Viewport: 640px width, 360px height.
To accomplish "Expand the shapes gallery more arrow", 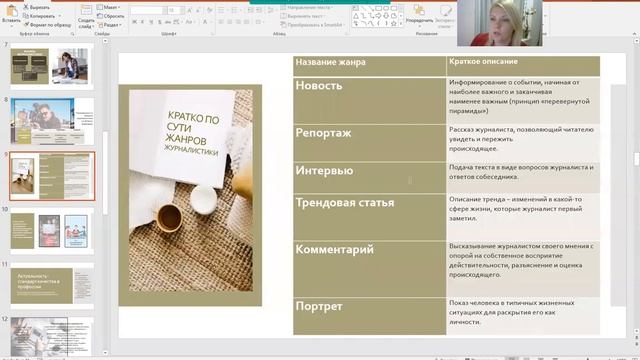I will (401, 24).
